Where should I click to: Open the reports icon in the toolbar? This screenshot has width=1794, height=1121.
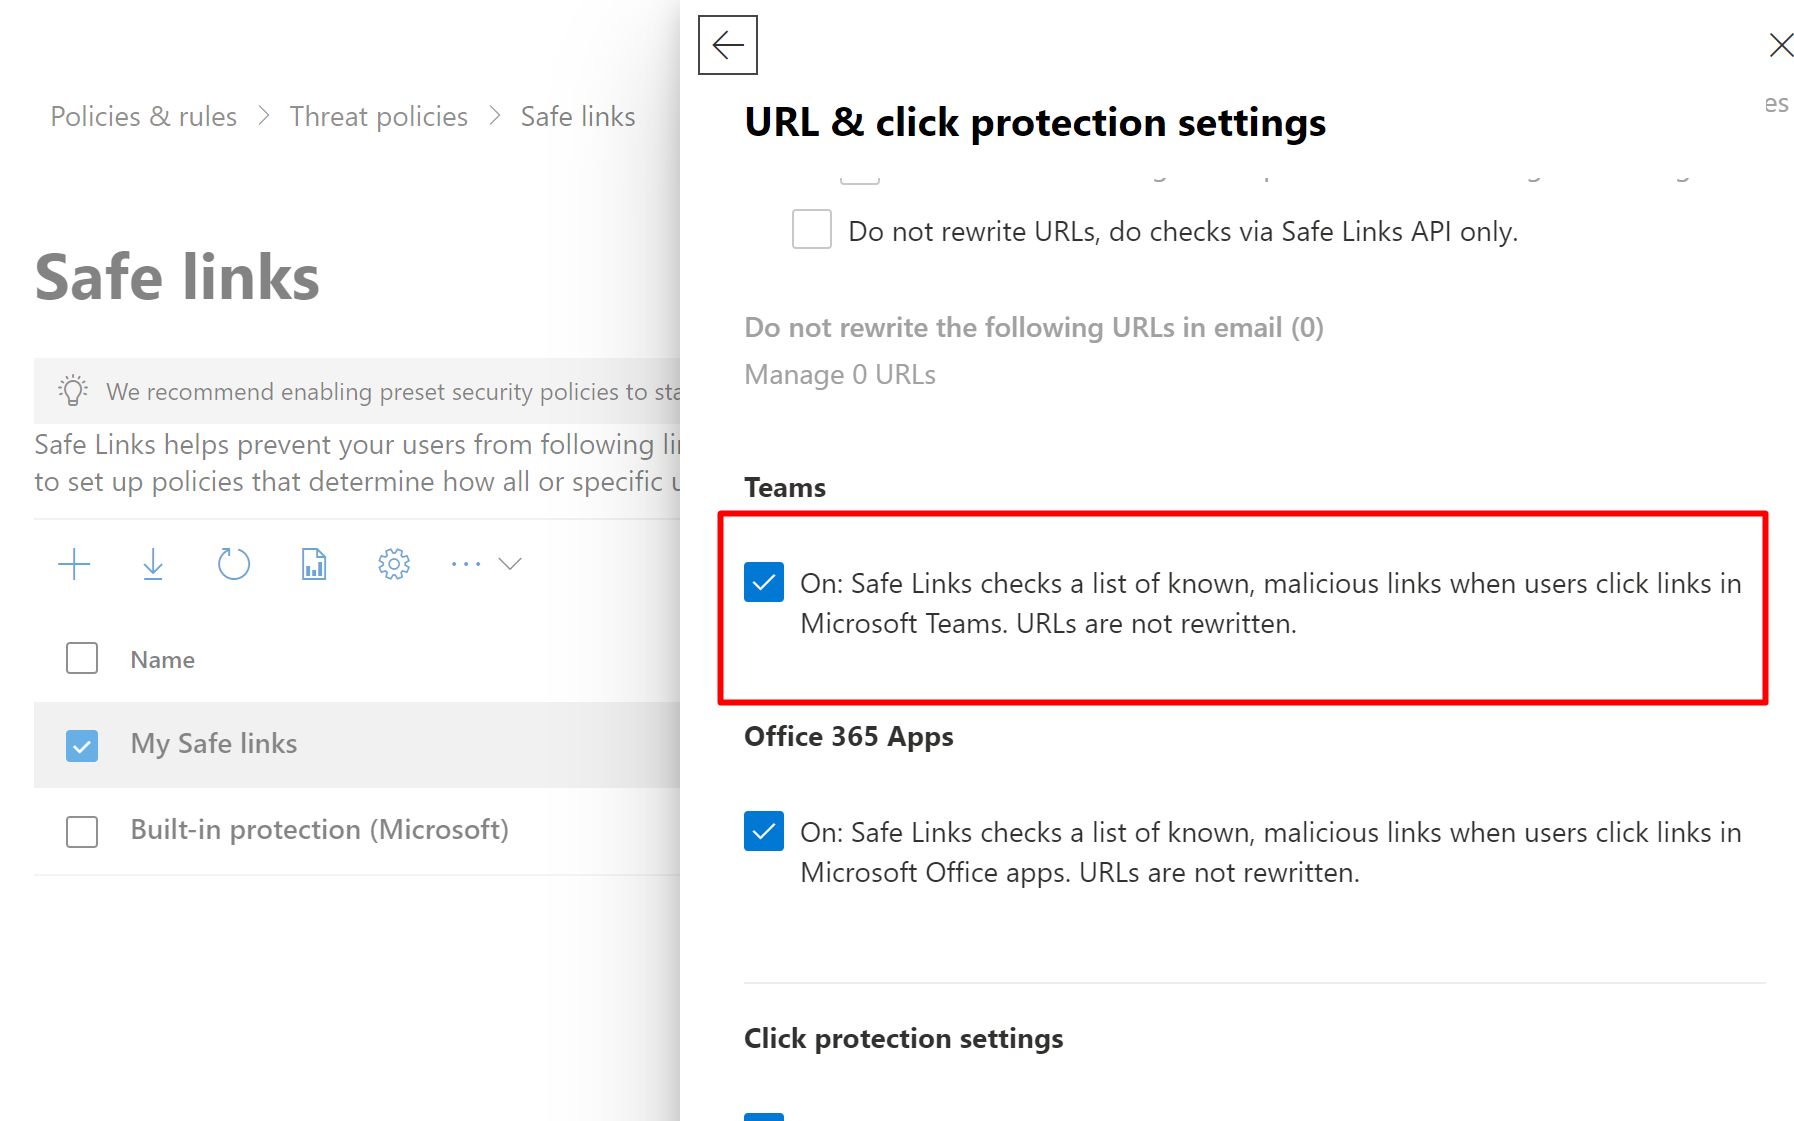click(x=314, y=564)
